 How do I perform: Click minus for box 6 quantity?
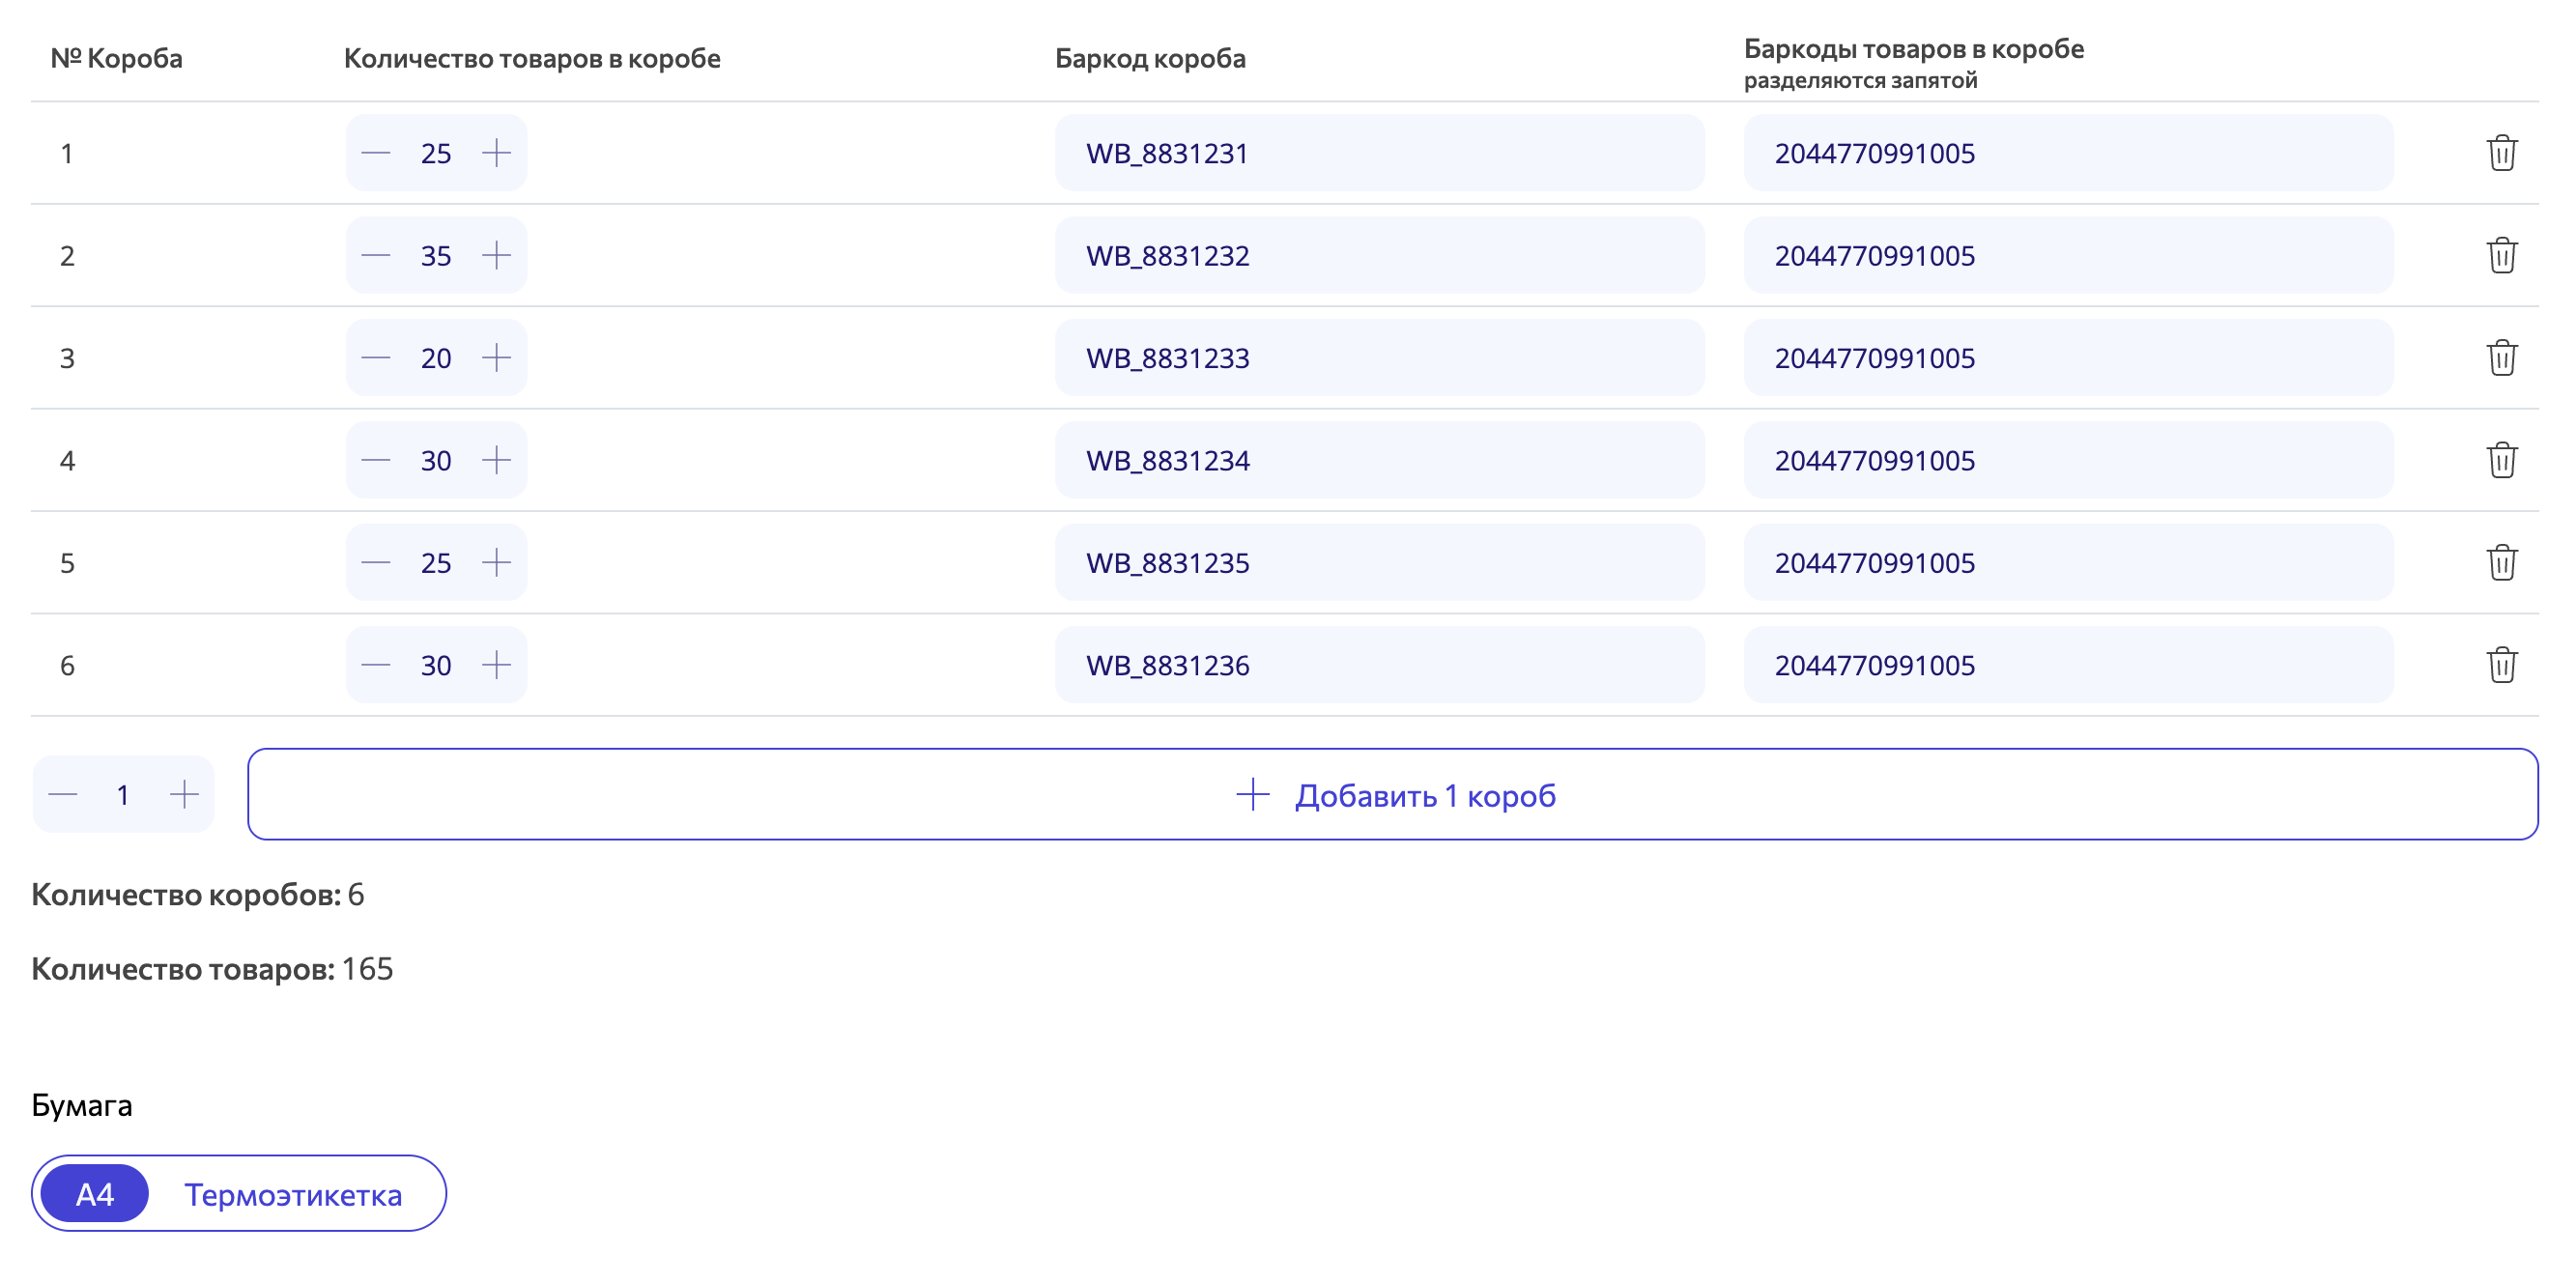coord(375,665)
